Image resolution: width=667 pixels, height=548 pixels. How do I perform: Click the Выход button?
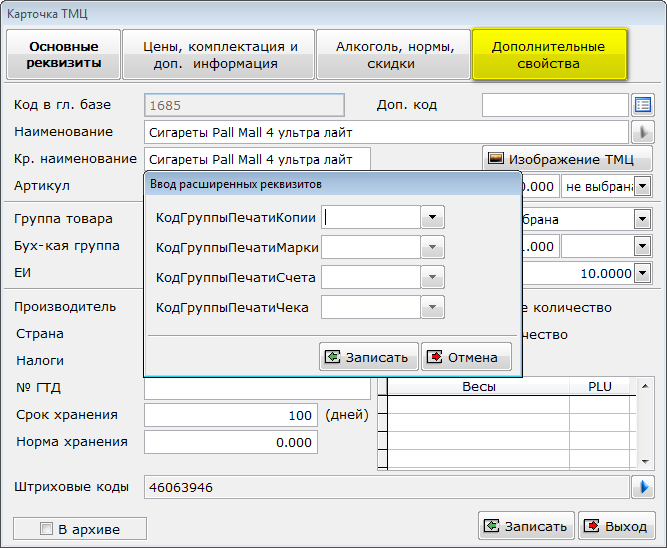tap(617, 526)
